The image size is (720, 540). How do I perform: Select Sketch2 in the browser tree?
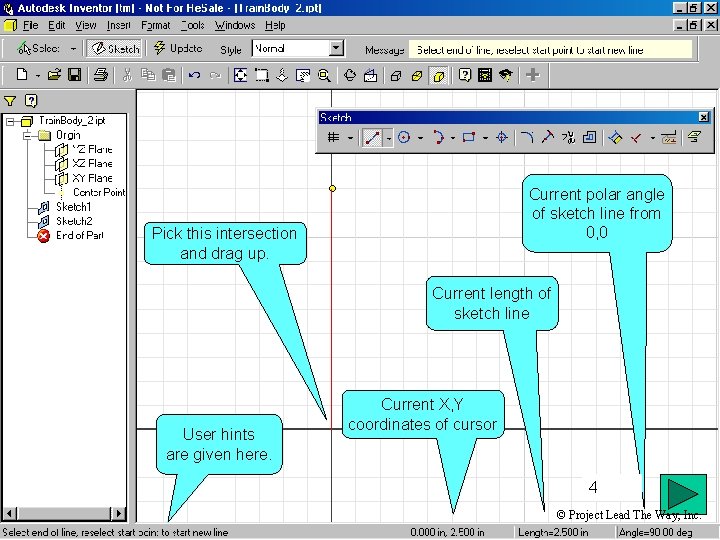coord(73,221)
